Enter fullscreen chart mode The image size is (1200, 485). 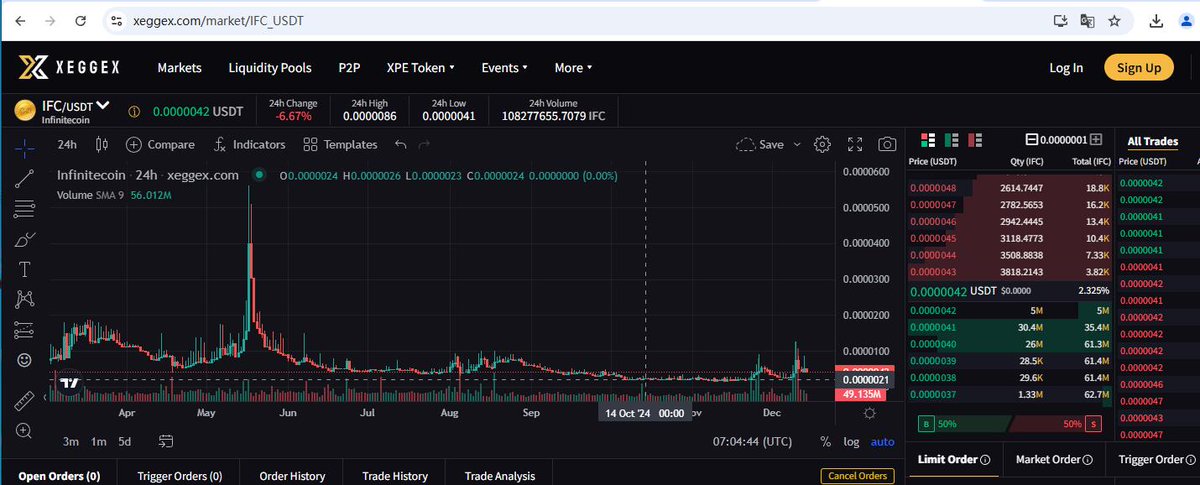click(x=855, y=144)
